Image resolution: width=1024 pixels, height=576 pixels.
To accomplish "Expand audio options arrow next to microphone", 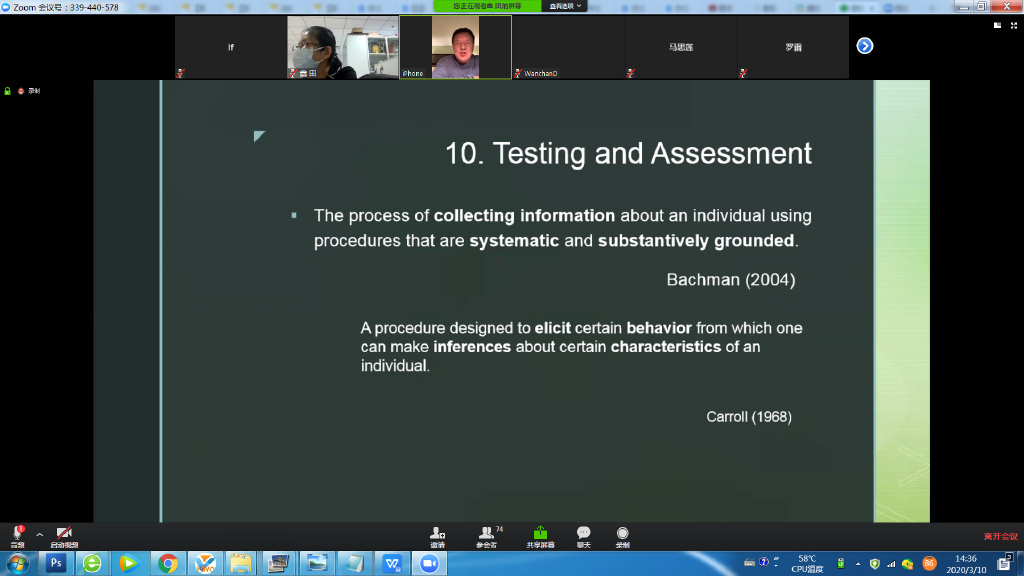I will 40,534.
